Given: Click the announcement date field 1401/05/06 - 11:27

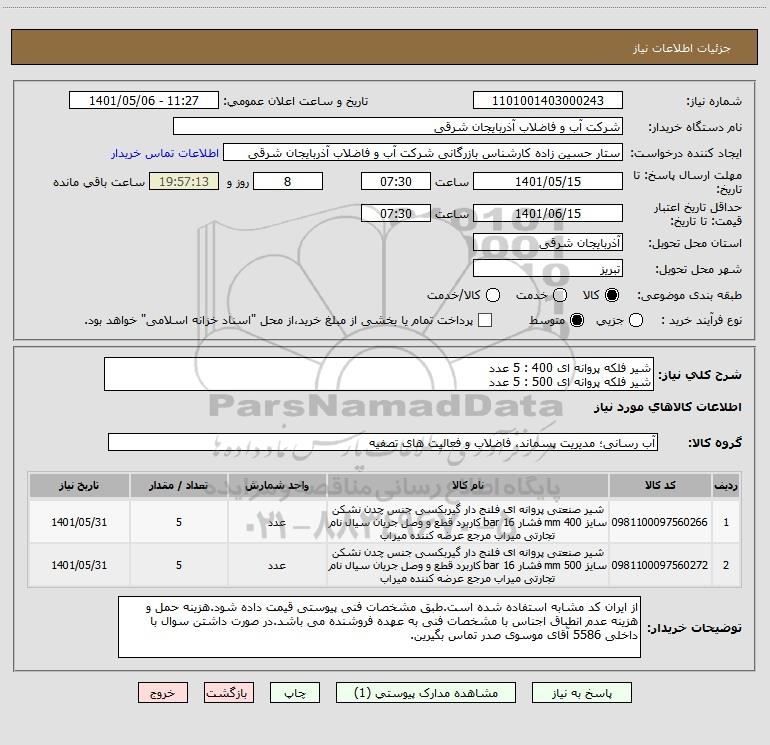Looking at the screenshot, I should (x=144, y=101).
